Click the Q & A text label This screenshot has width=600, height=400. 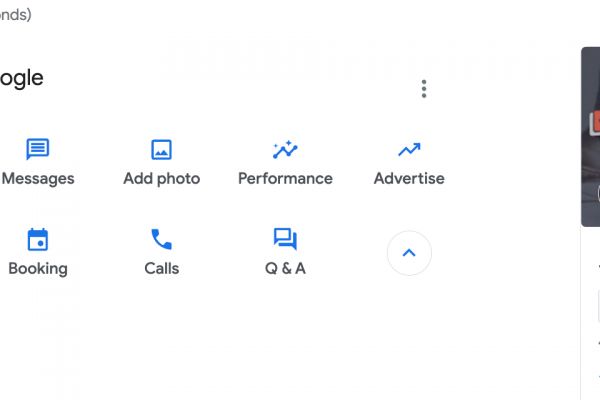[285, 269]
